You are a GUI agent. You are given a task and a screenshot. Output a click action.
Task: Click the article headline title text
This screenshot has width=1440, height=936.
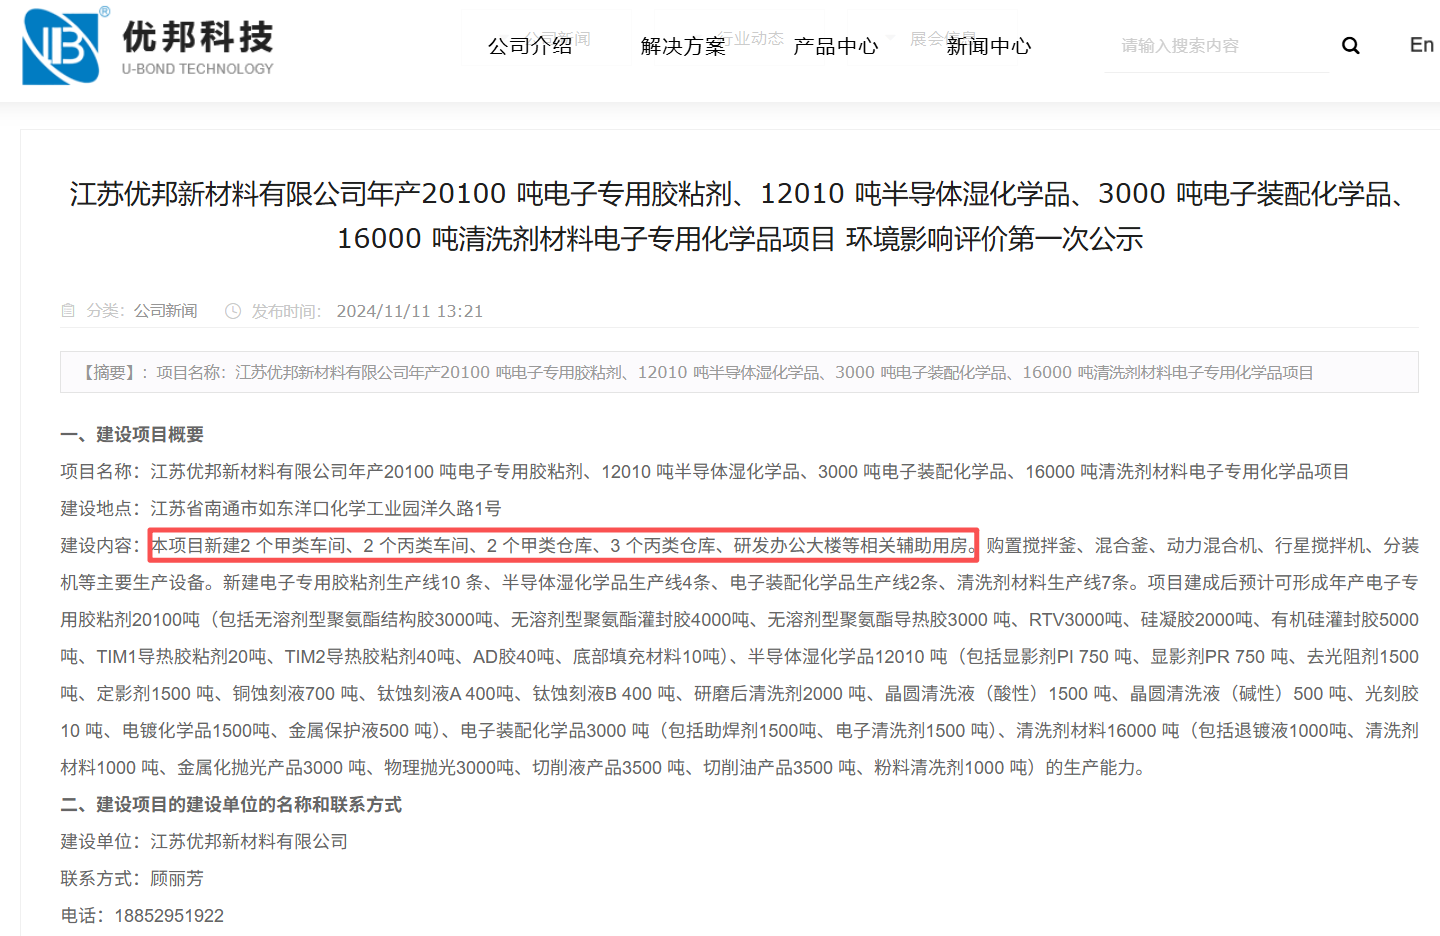point(740,216)
